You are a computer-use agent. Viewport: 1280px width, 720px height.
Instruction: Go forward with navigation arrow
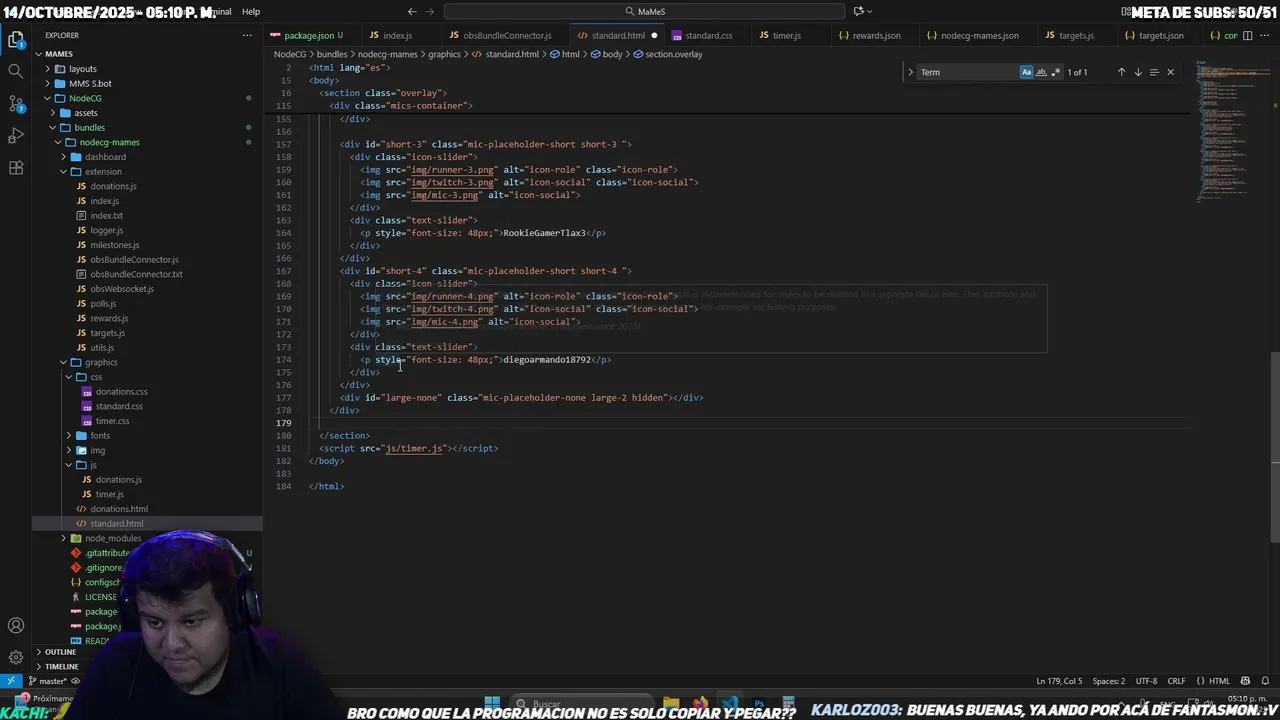coord(431,11)
